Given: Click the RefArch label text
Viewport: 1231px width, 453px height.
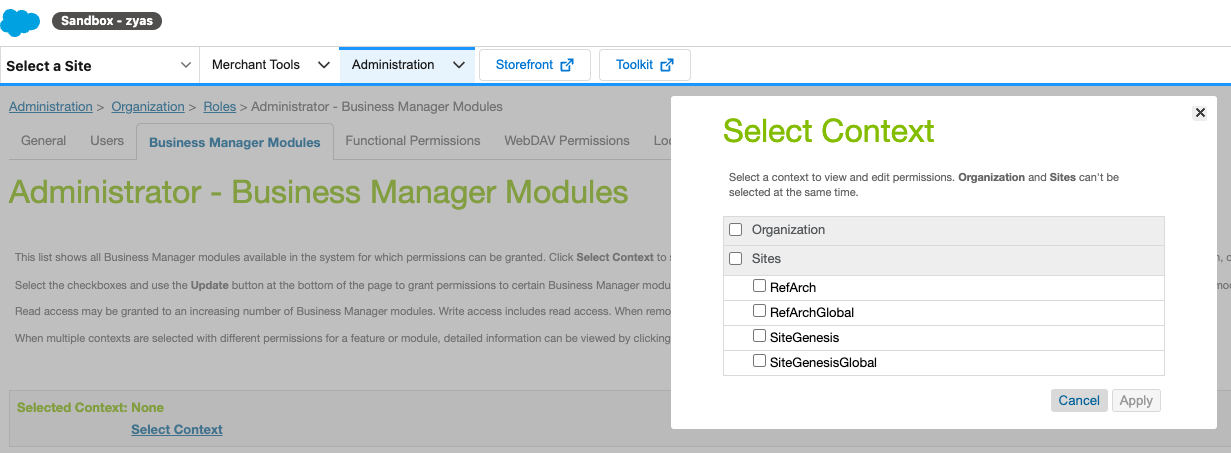Looking at the screenshot, I should click(x=793, y=288).
